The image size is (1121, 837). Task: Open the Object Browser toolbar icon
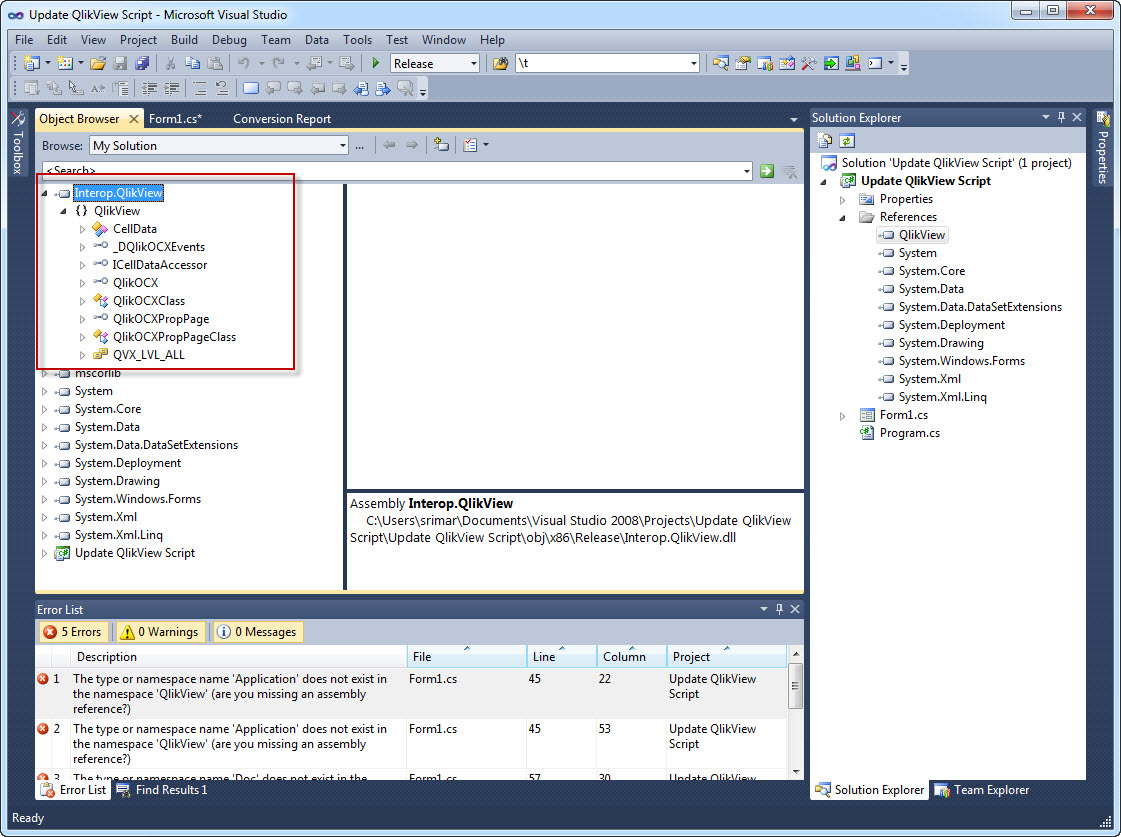[787, 63]
